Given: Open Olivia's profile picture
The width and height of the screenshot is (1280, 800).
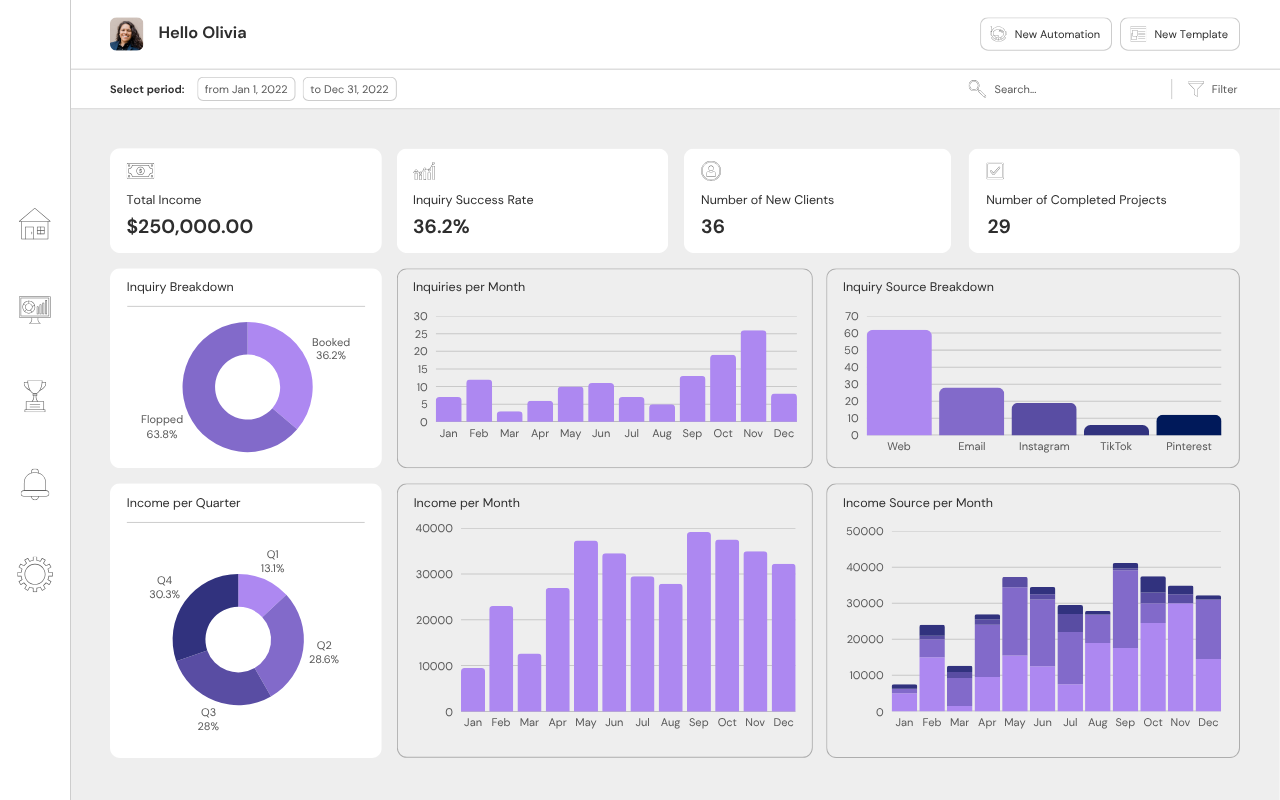Looking at the screenshot, I should coord(126,33).
